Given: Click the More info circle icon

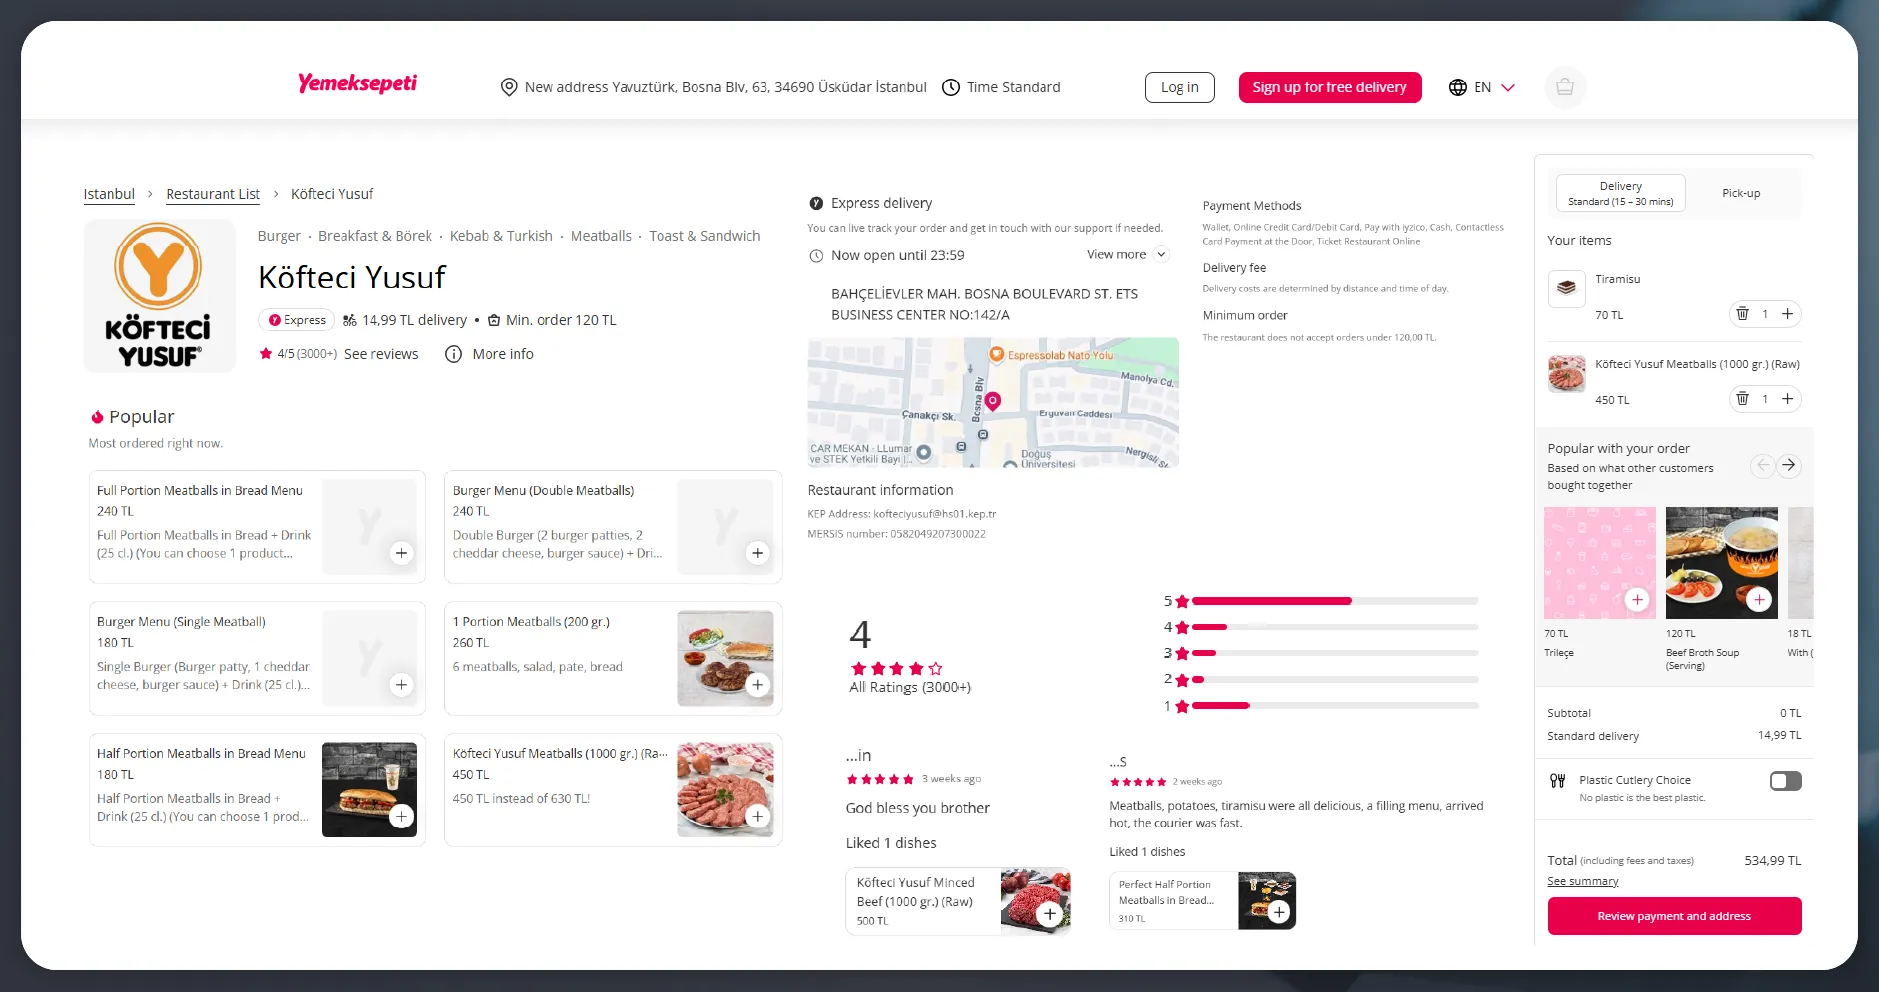Looking at the screenshot, I should [x=453, y=354].
